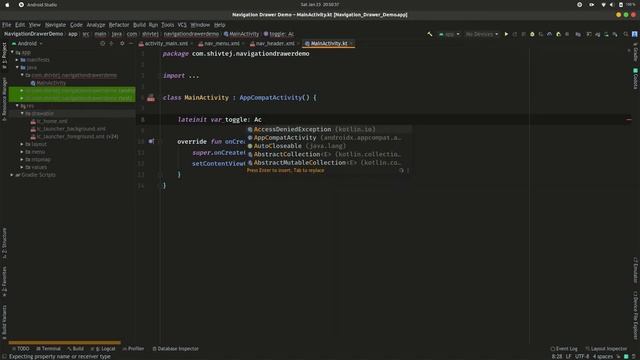Click the project panel settings gear icon
The height and width of the screenshot is (360, 640).
(122, 43)
